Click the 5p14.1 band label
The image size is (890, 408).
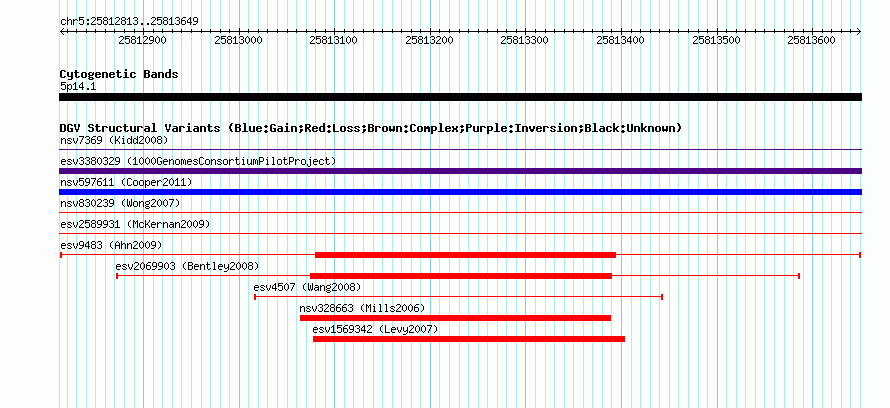[x=78, y=87]
